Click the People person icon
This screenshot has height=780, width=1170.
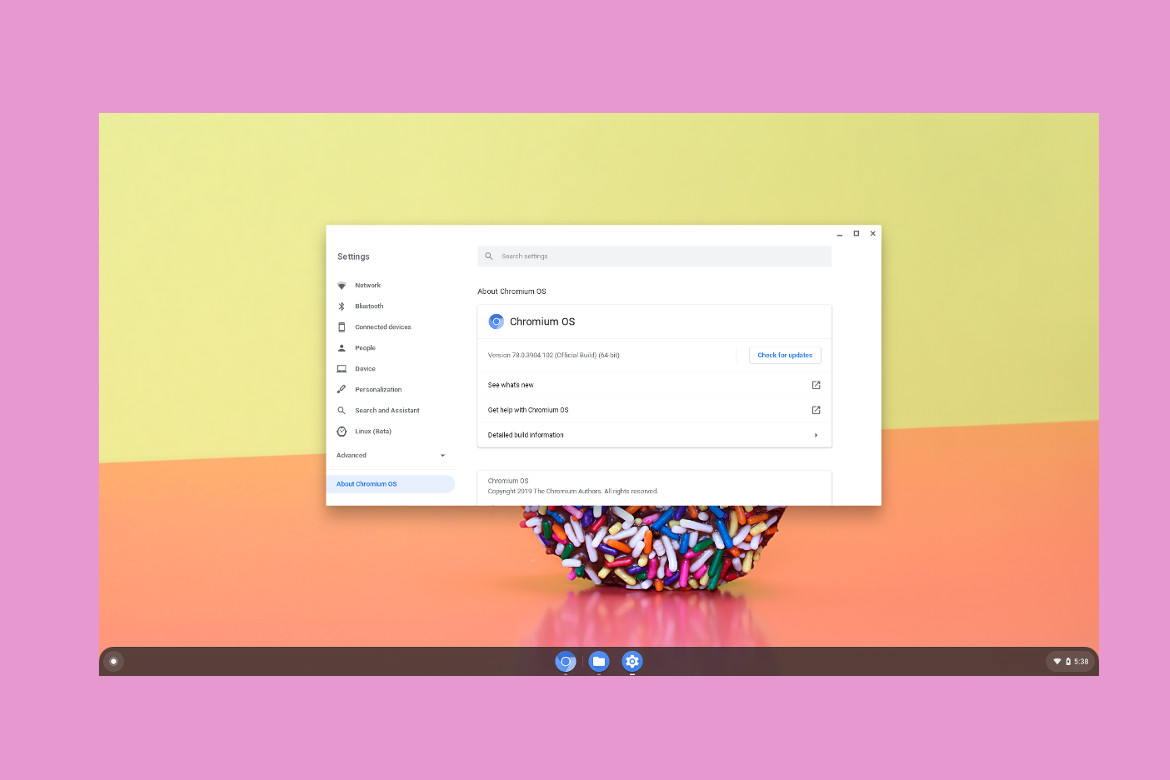point(342,348)
